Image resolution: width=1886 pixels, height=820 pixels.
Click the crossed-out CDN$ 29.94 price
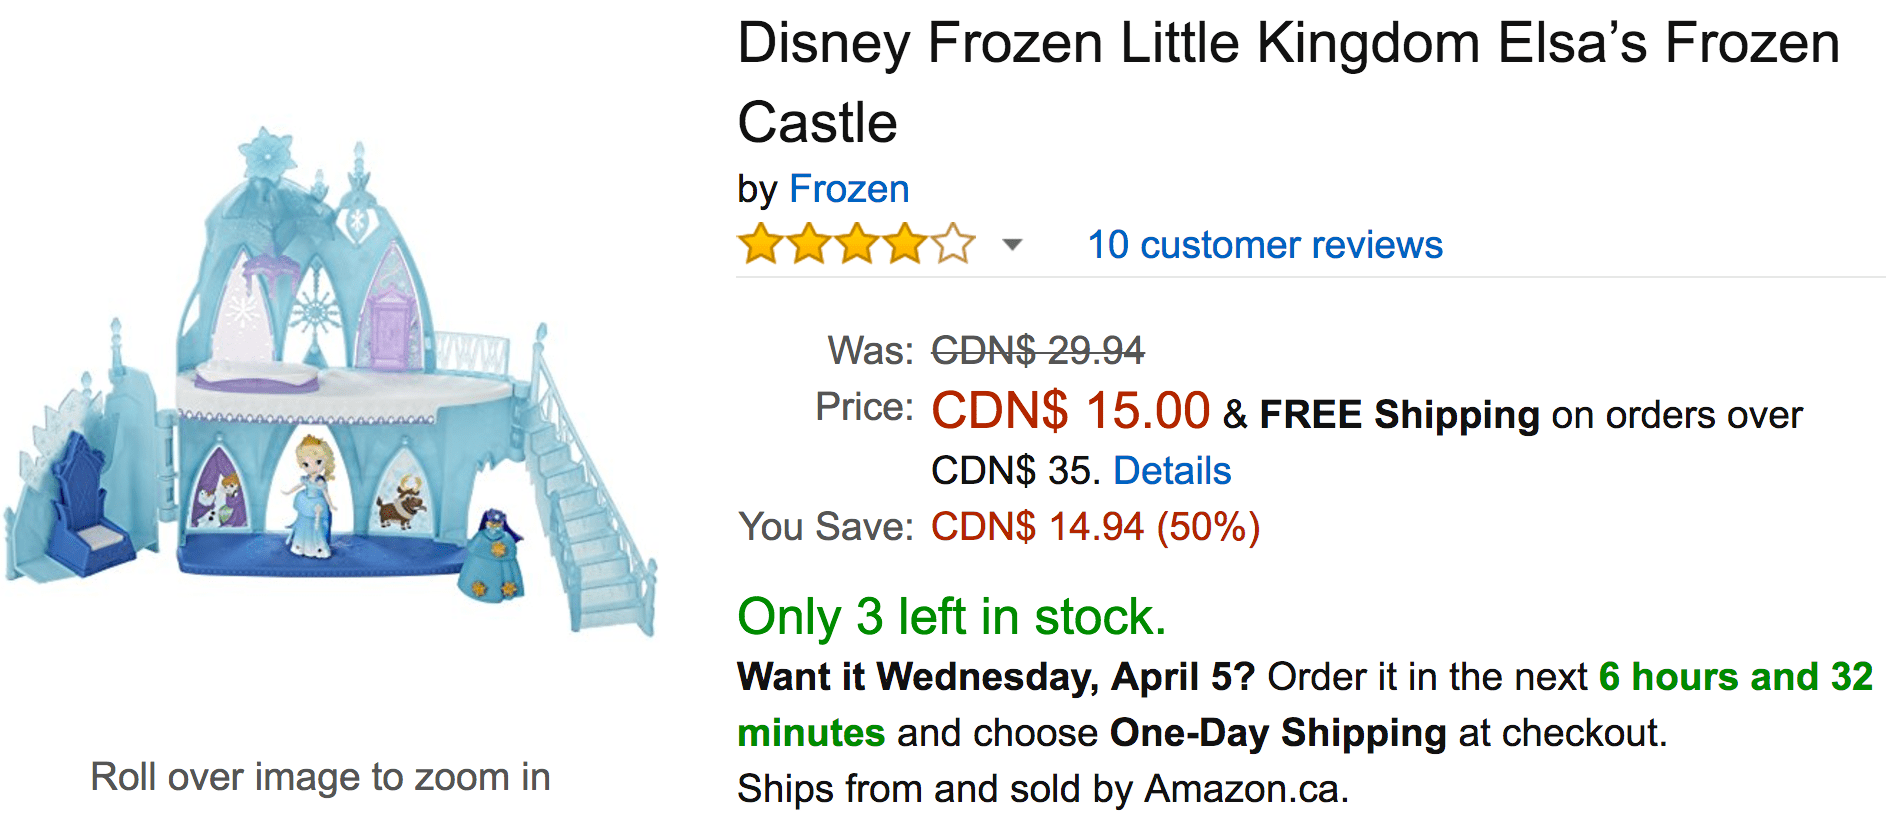point(1037,351)
